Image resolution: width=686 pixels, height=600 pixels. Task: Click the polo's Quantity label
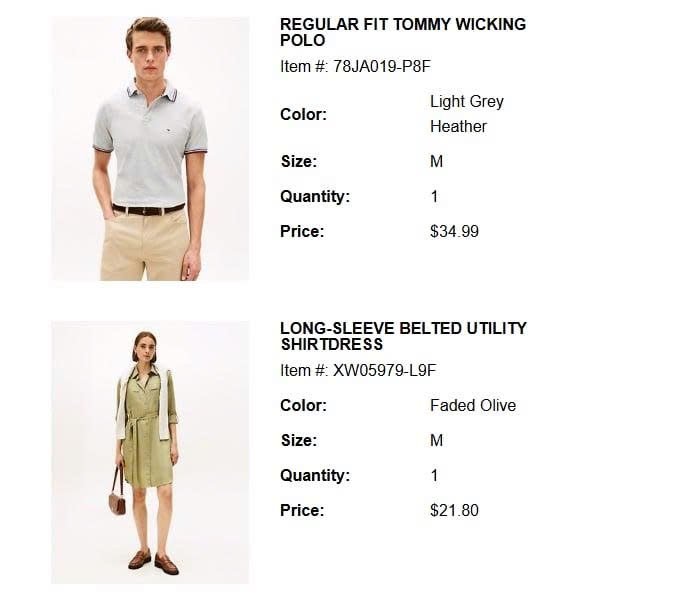pyautogui.click(x=315, y=196)
